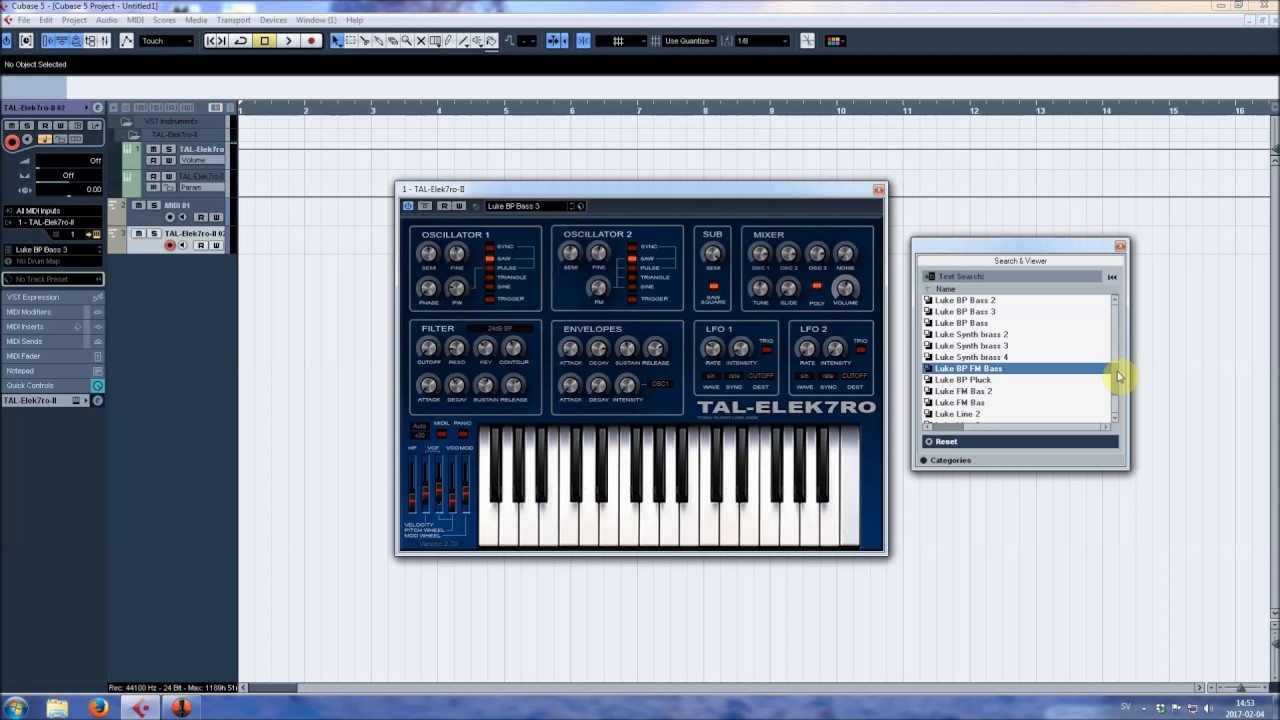The image size is (1280, 720).
Task: Open the Use Quantize grid type dropdown
Action: click(x=689, y=41)
